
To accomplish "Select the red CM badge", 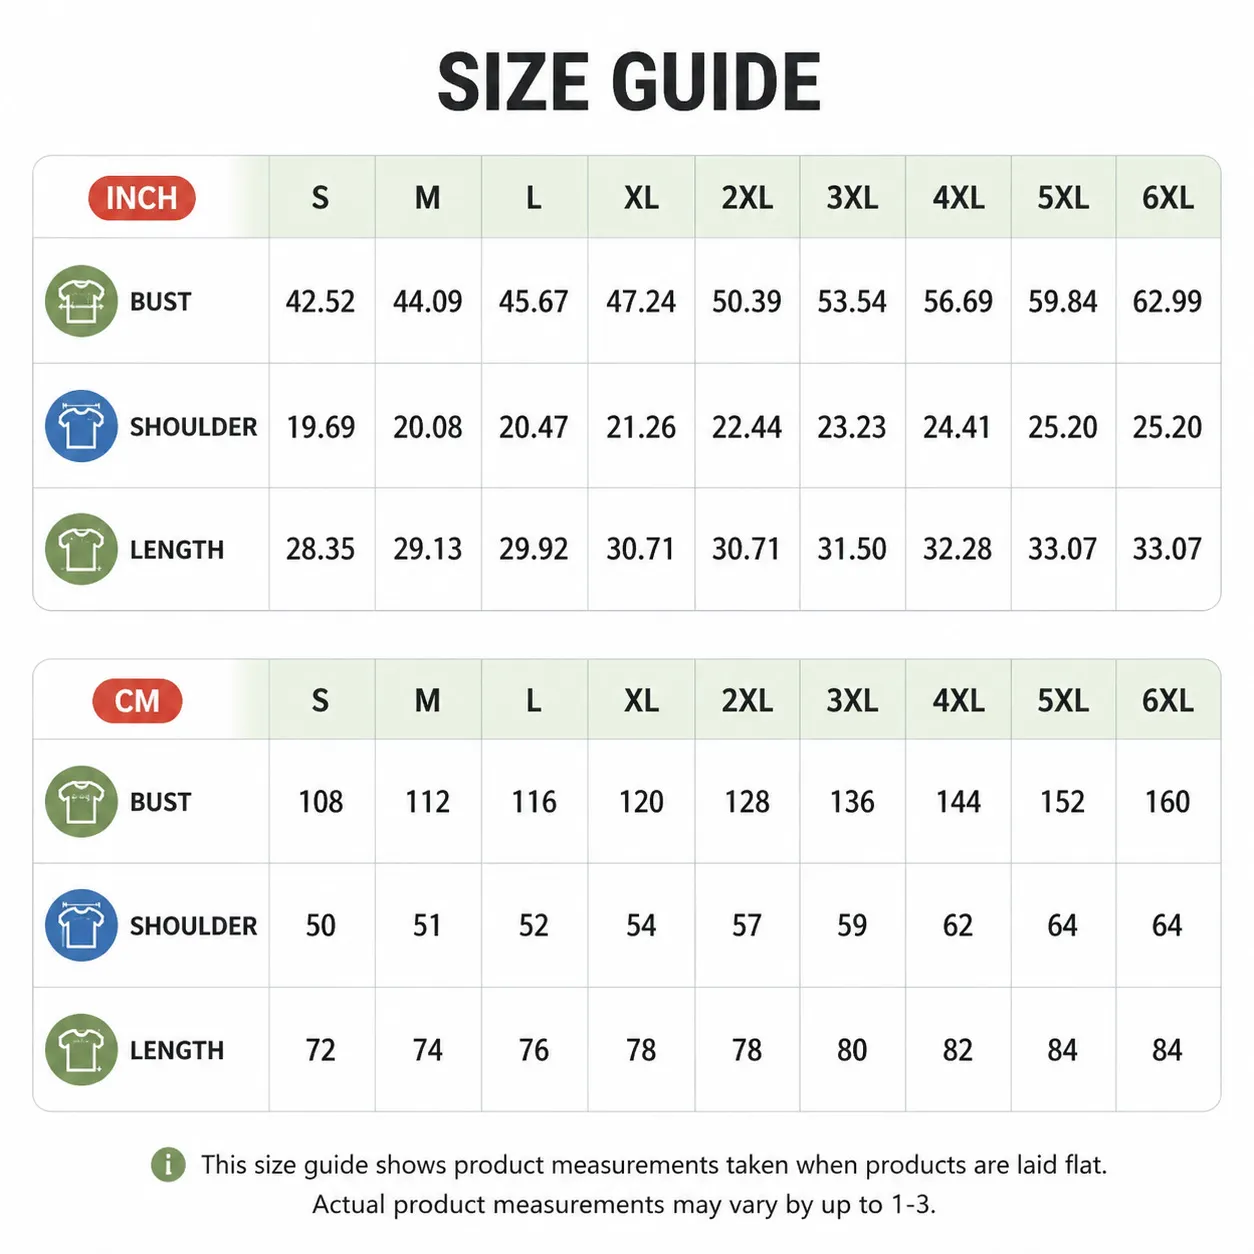I will [137, 701].
